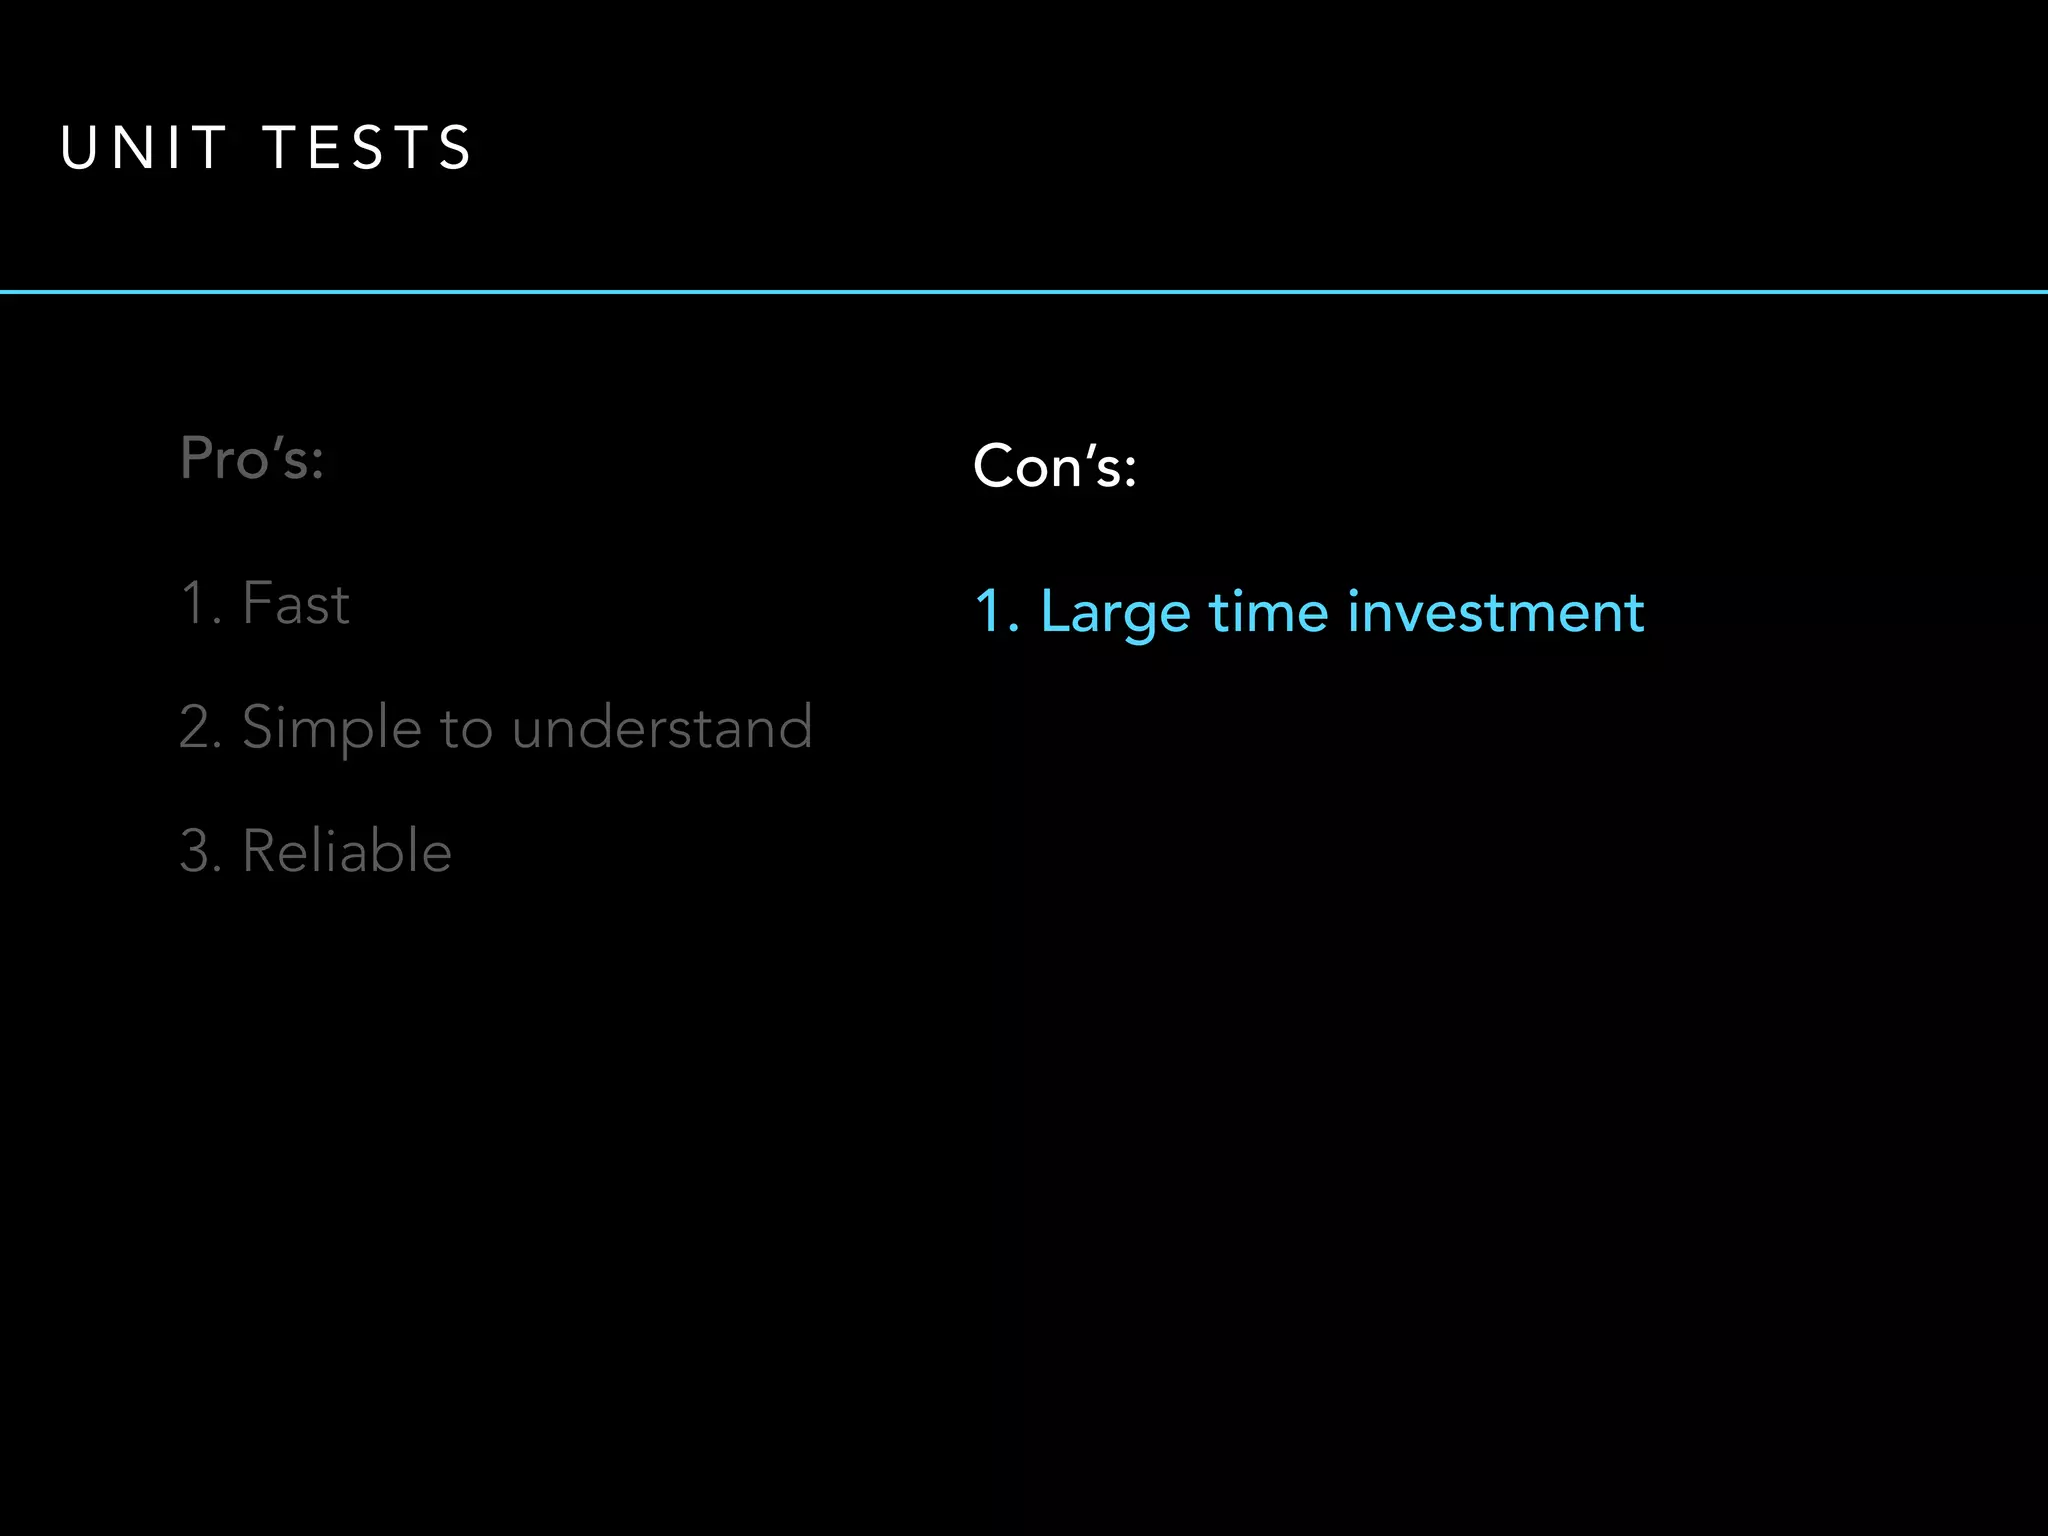Click the blue number 1 before Large

(988, 612)
